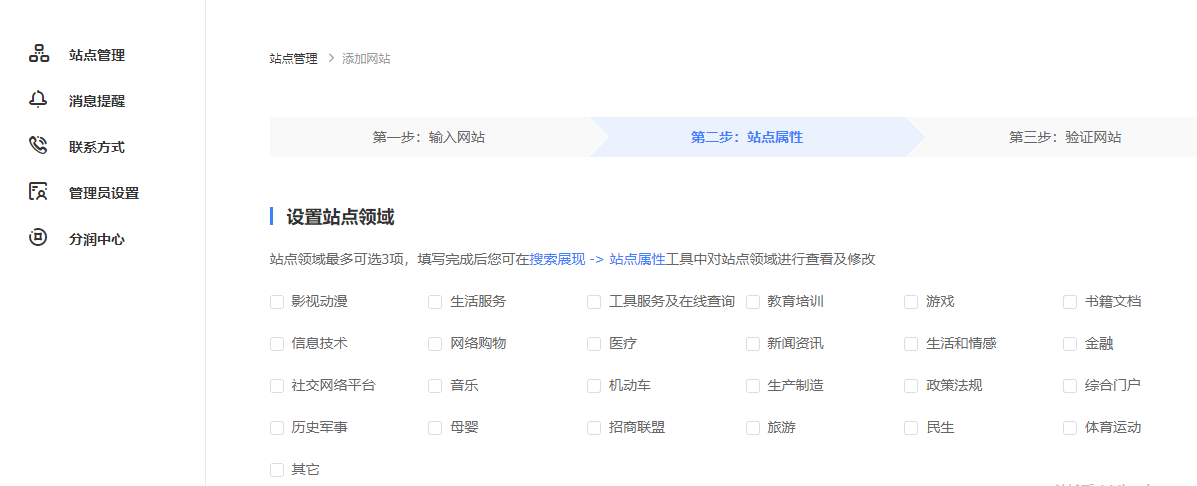Click the 管理员设置 admin icon

coord(38,192)
